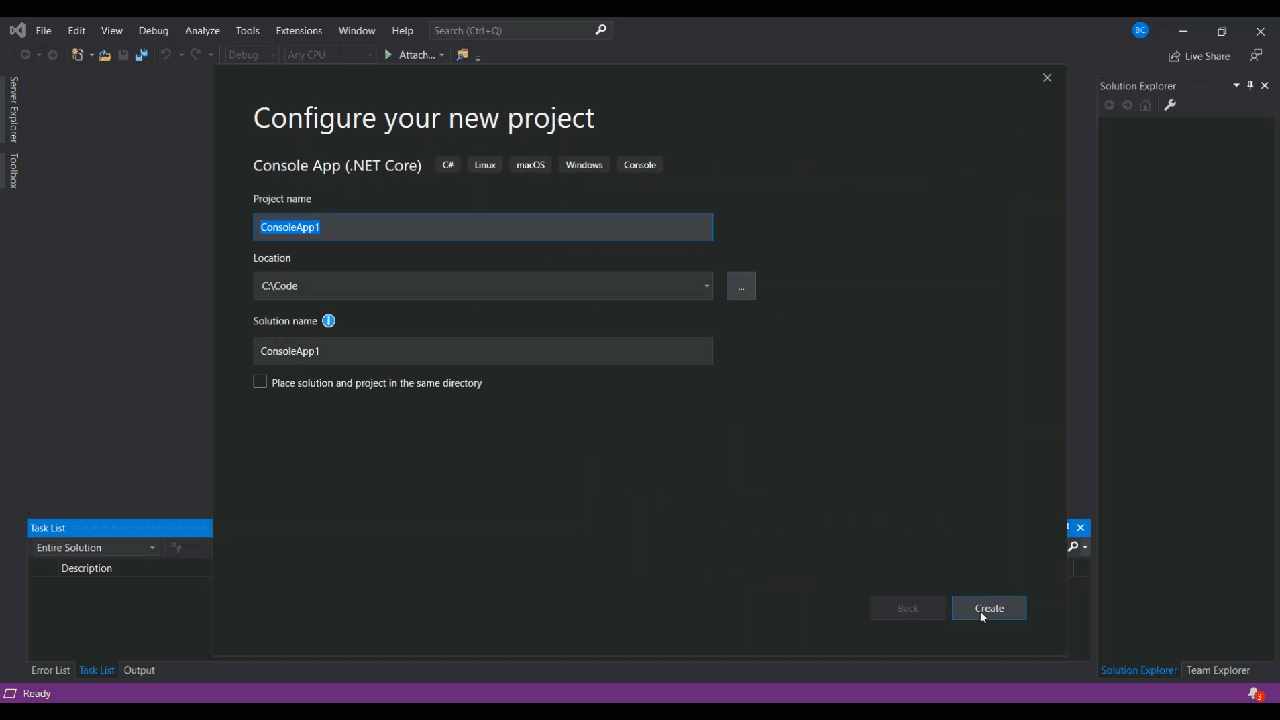
Task: Switch to the Task List tab
Action: [x=97, y=670]
